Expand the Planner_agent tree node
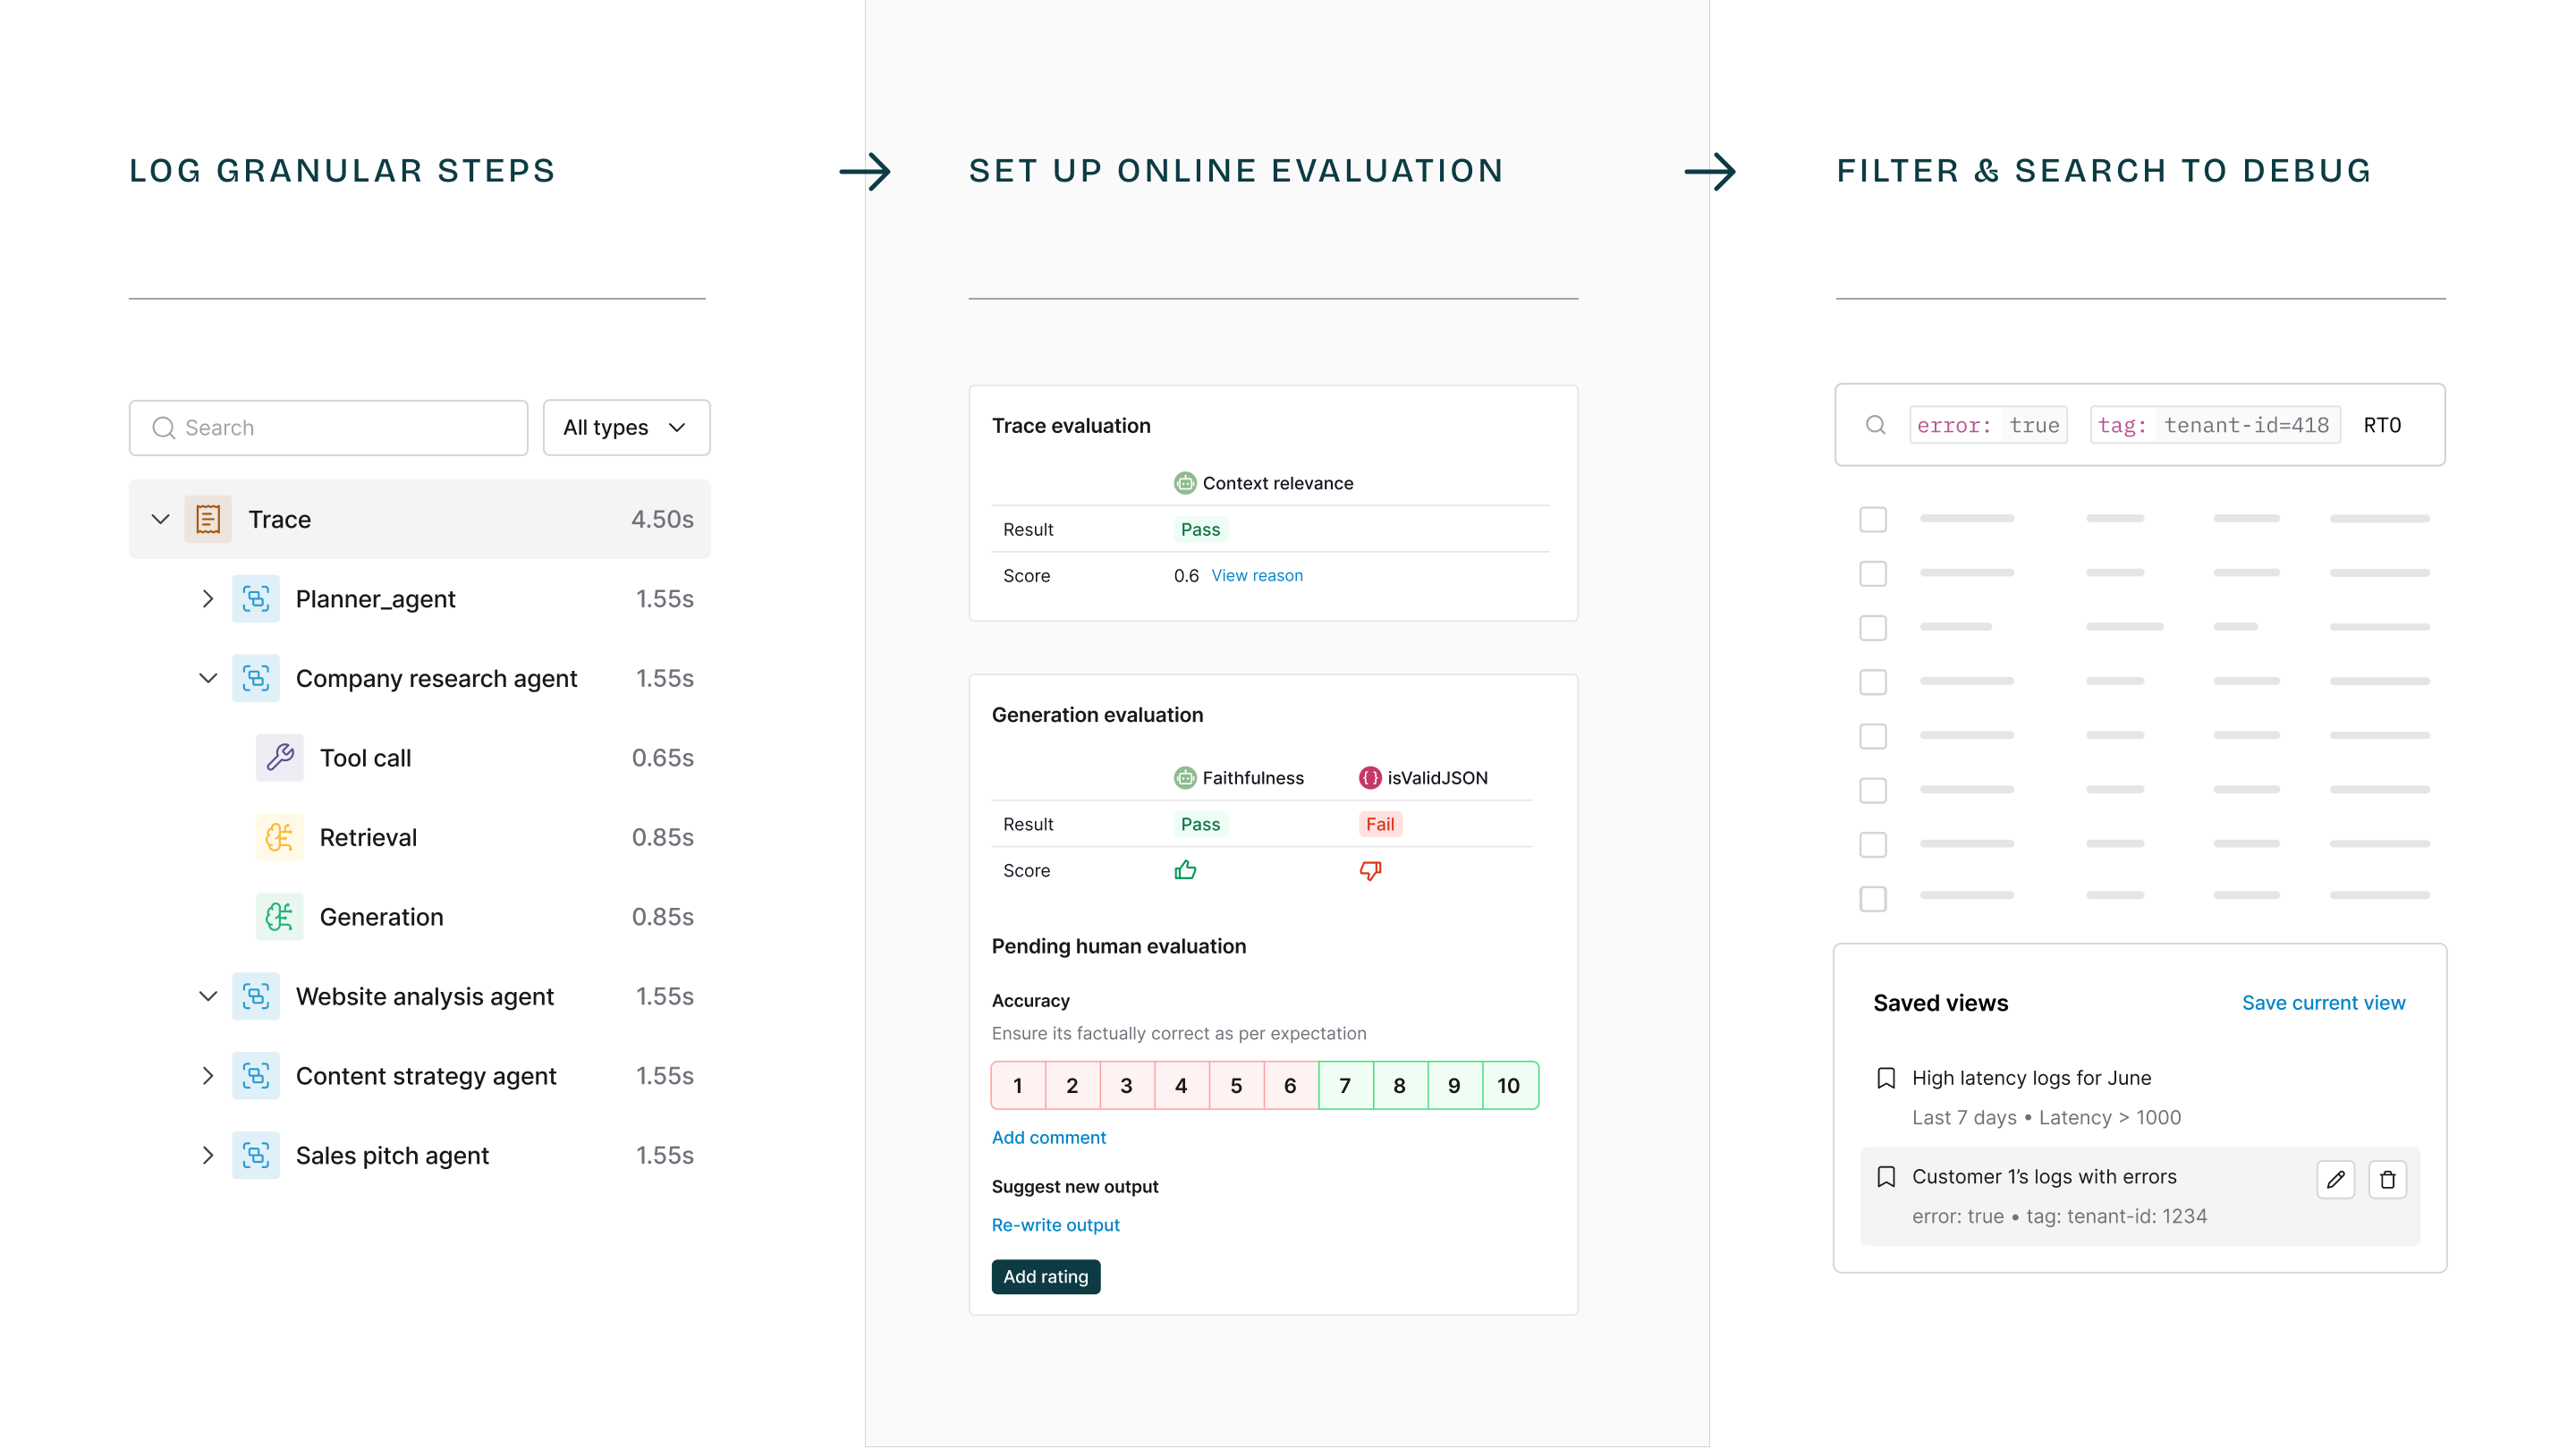 [208, 599]
